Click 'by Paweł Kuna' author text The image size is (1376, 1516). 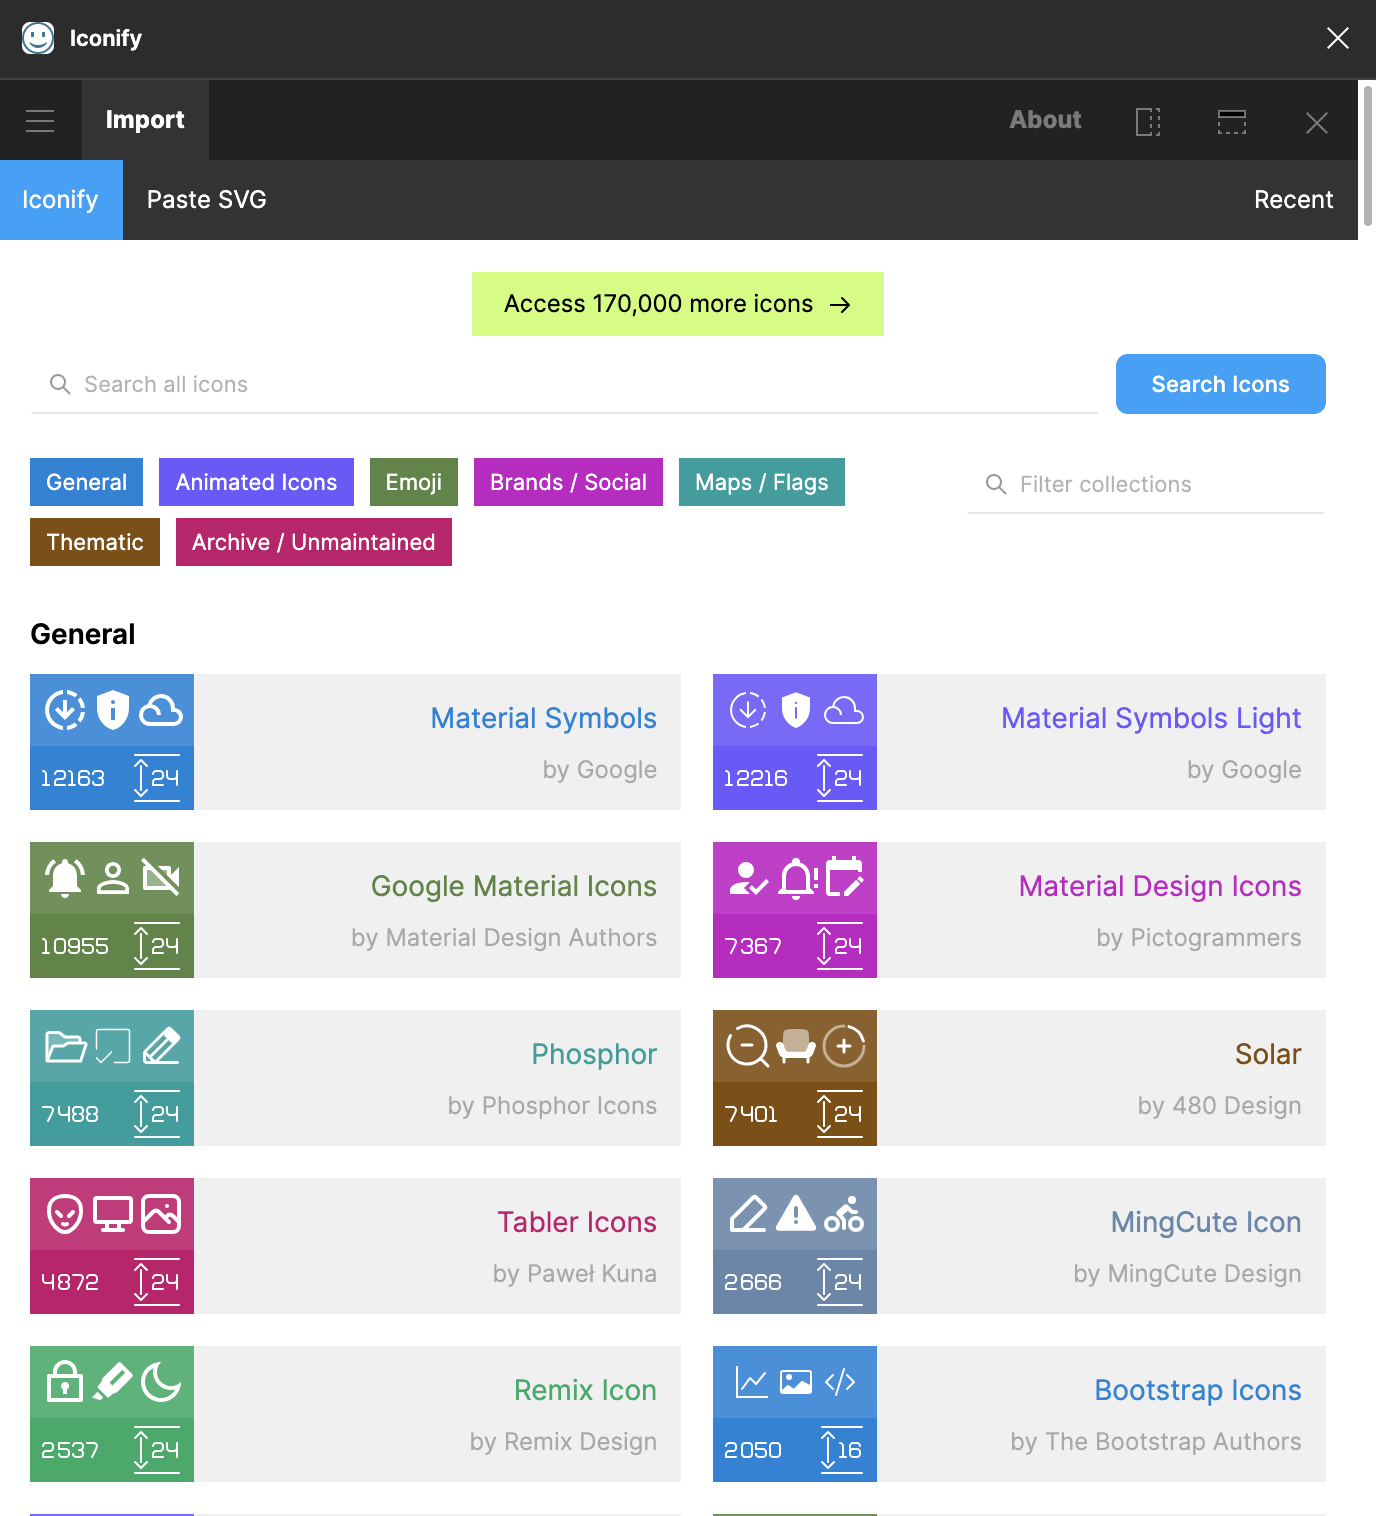(575, 1273)
